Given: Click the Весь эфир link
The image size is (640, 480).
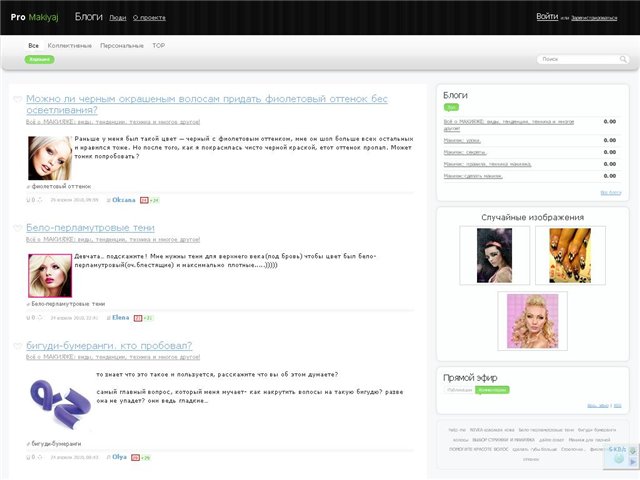Looking at the screenshot, I should point(598,406).
